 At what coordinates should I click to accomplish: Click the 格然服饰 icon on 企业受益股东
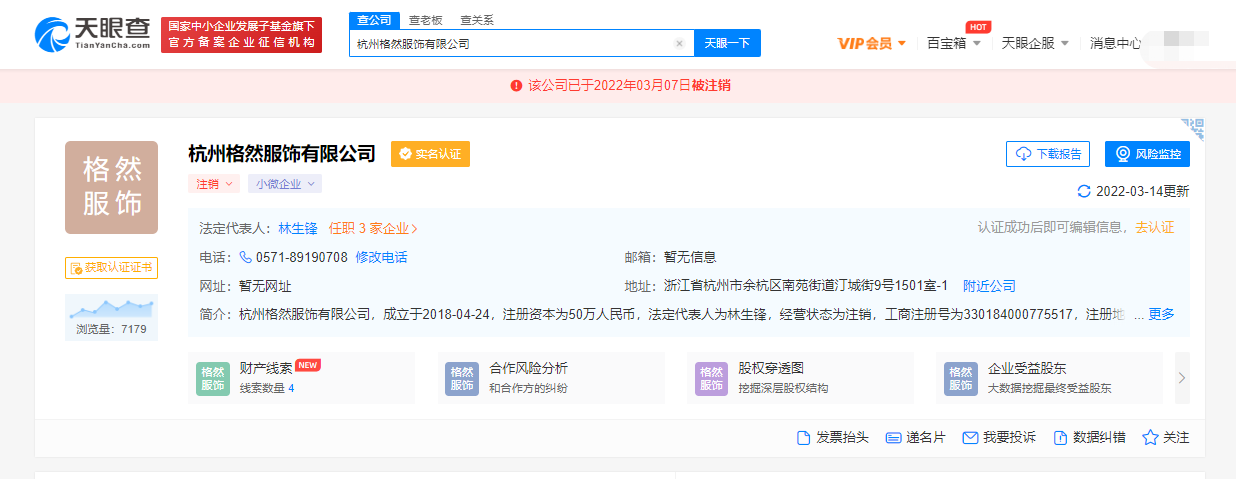click(x=960, y=378)
